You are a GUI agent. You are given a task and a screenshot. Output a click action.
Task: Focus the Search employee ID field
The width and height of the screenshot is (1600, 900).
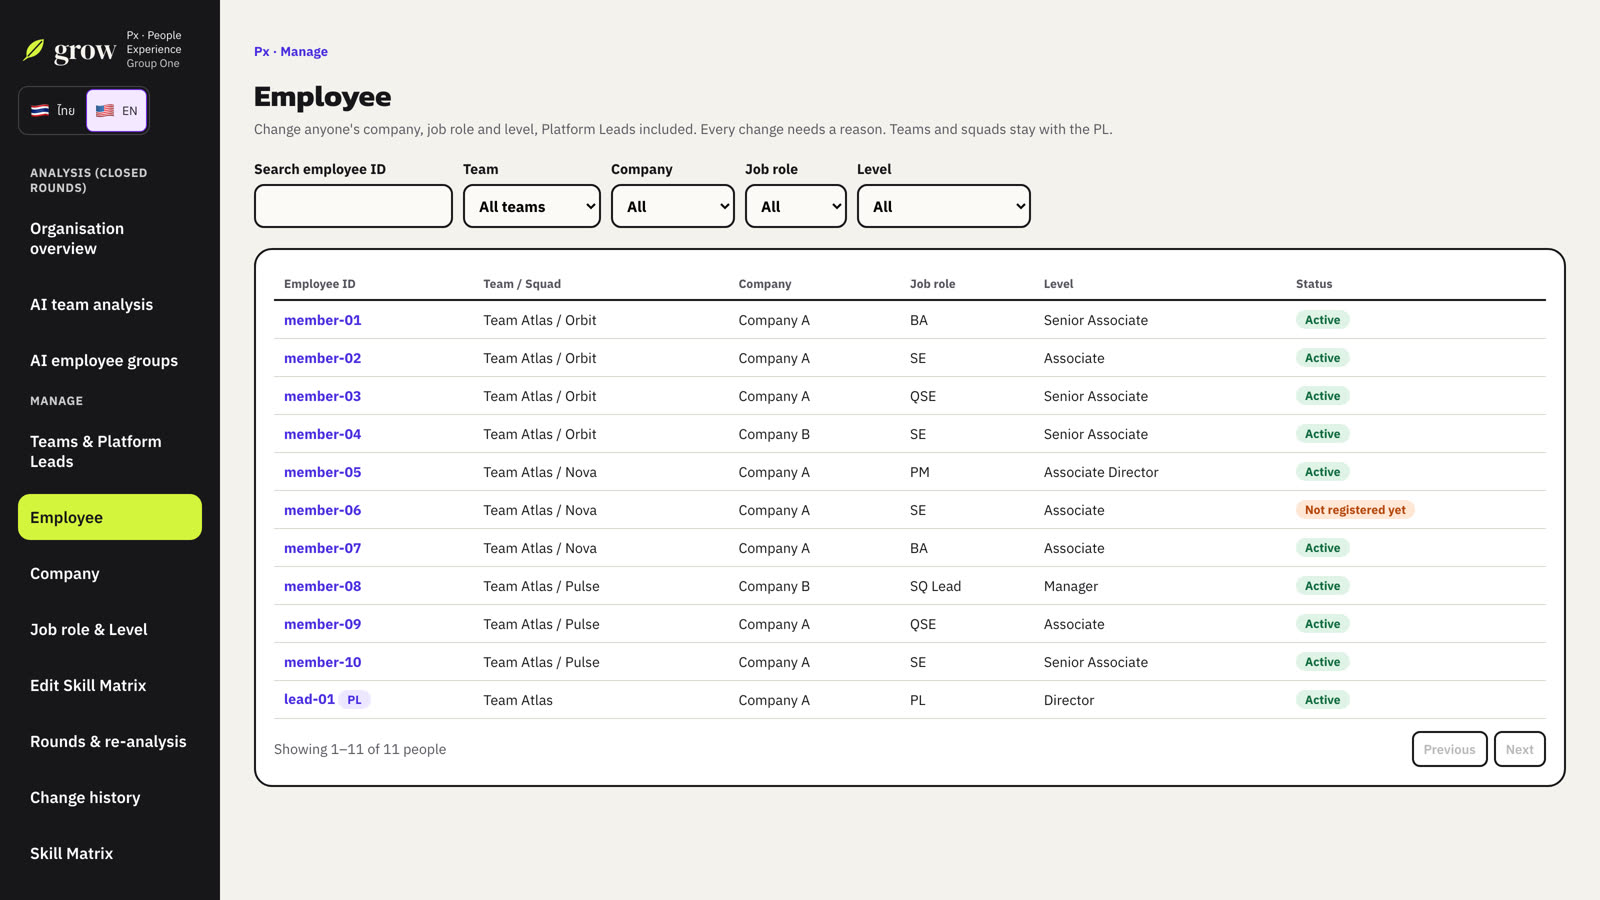click(353, 206)
